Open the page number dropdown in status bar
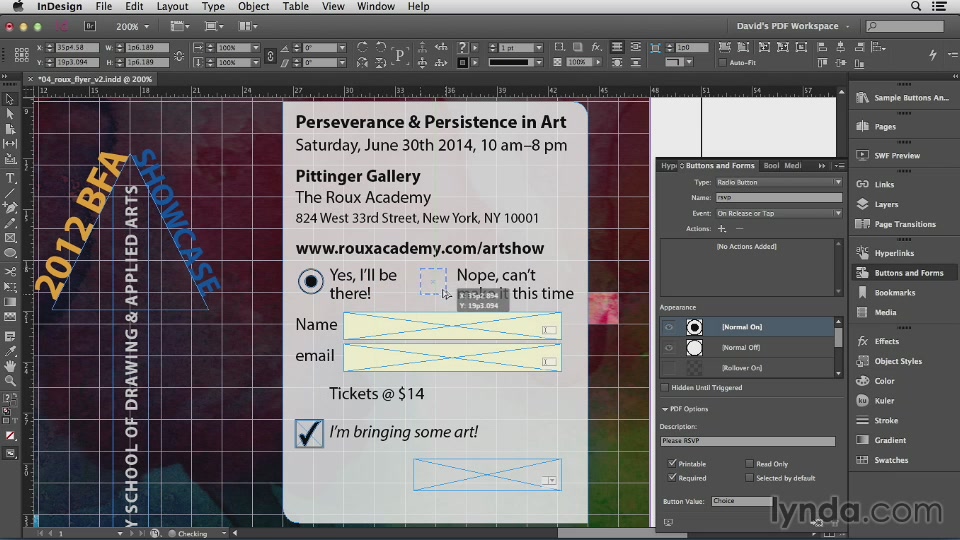 pos(120,533)
